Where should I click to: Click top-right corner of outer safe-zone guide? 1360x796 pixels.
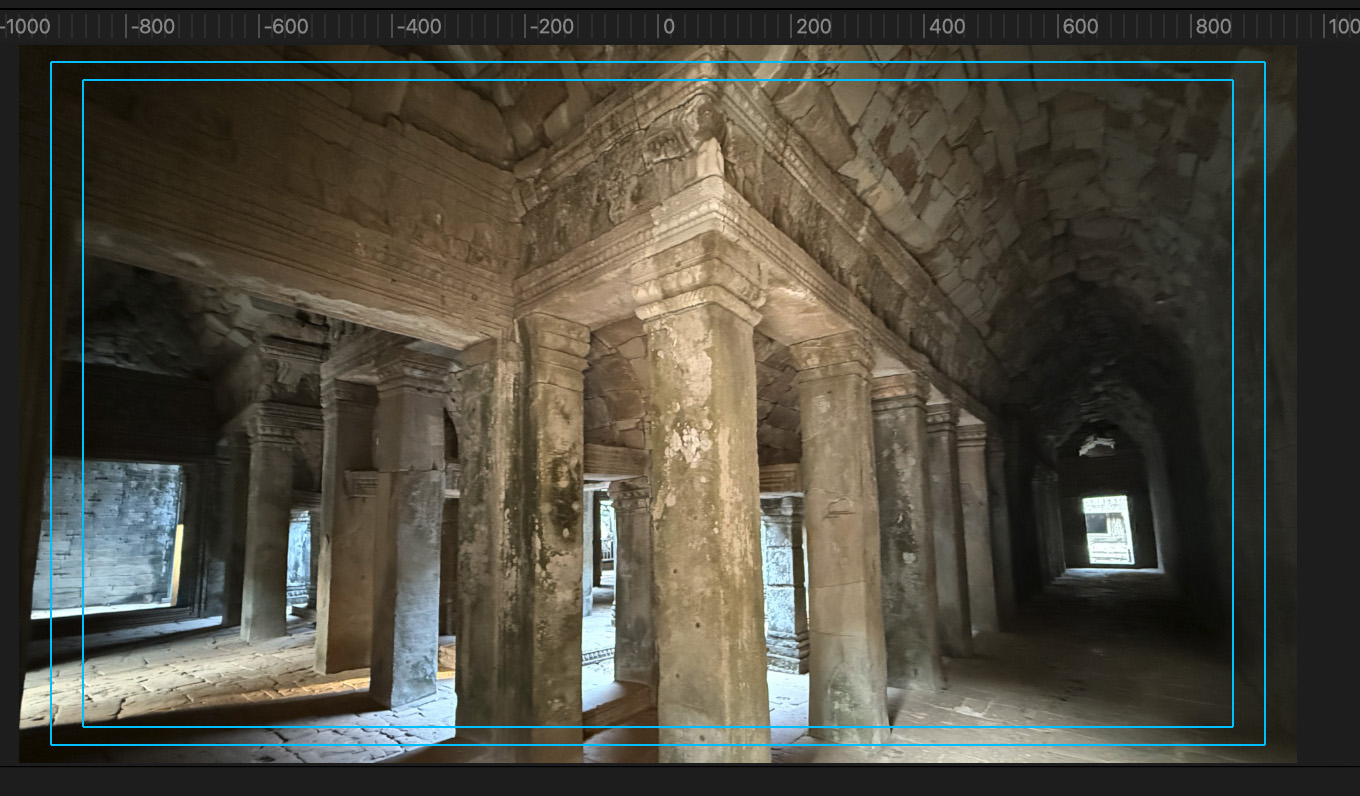pyautogui.click(x=1264, y=63)
